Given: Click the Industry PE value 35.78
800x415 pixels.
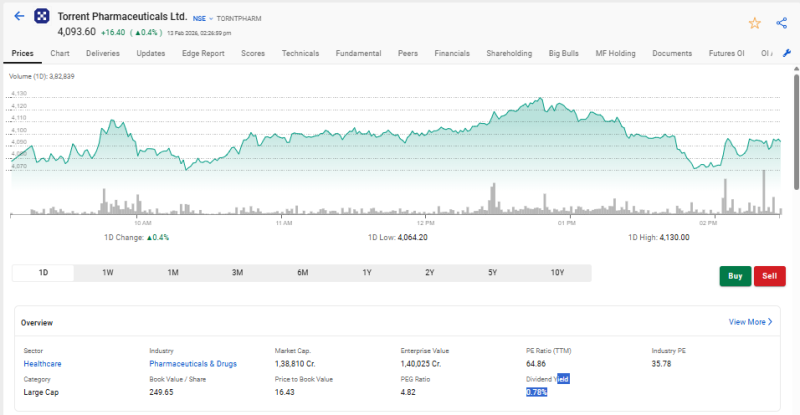Looking at the screenshot, I should pyautogui.click(x=661, y=364).
